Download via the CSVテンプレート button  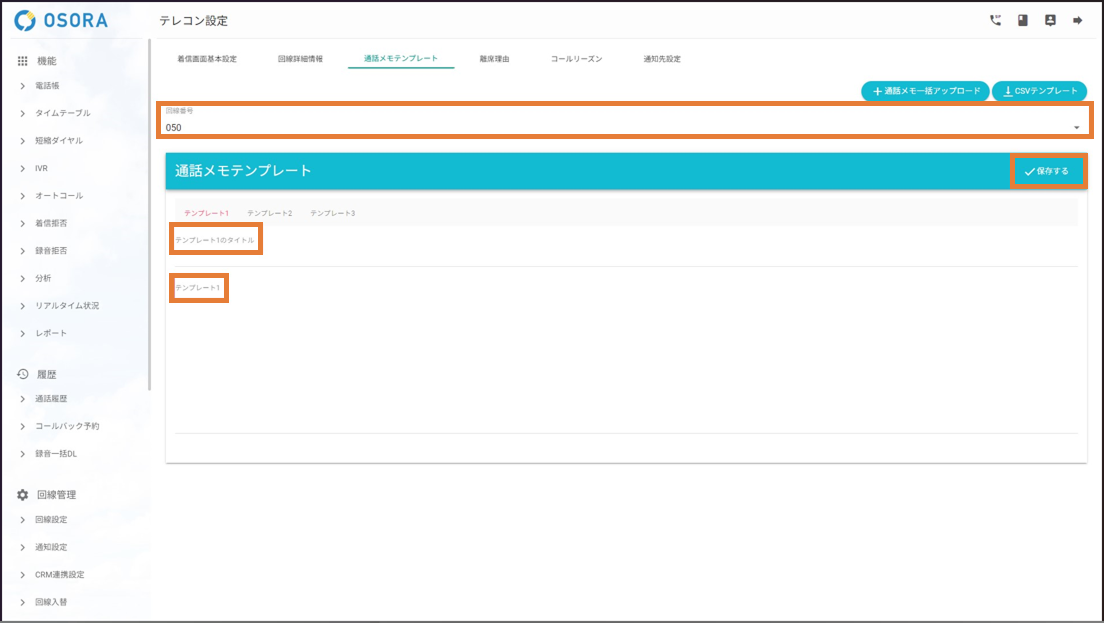(x=1039, y=91)
